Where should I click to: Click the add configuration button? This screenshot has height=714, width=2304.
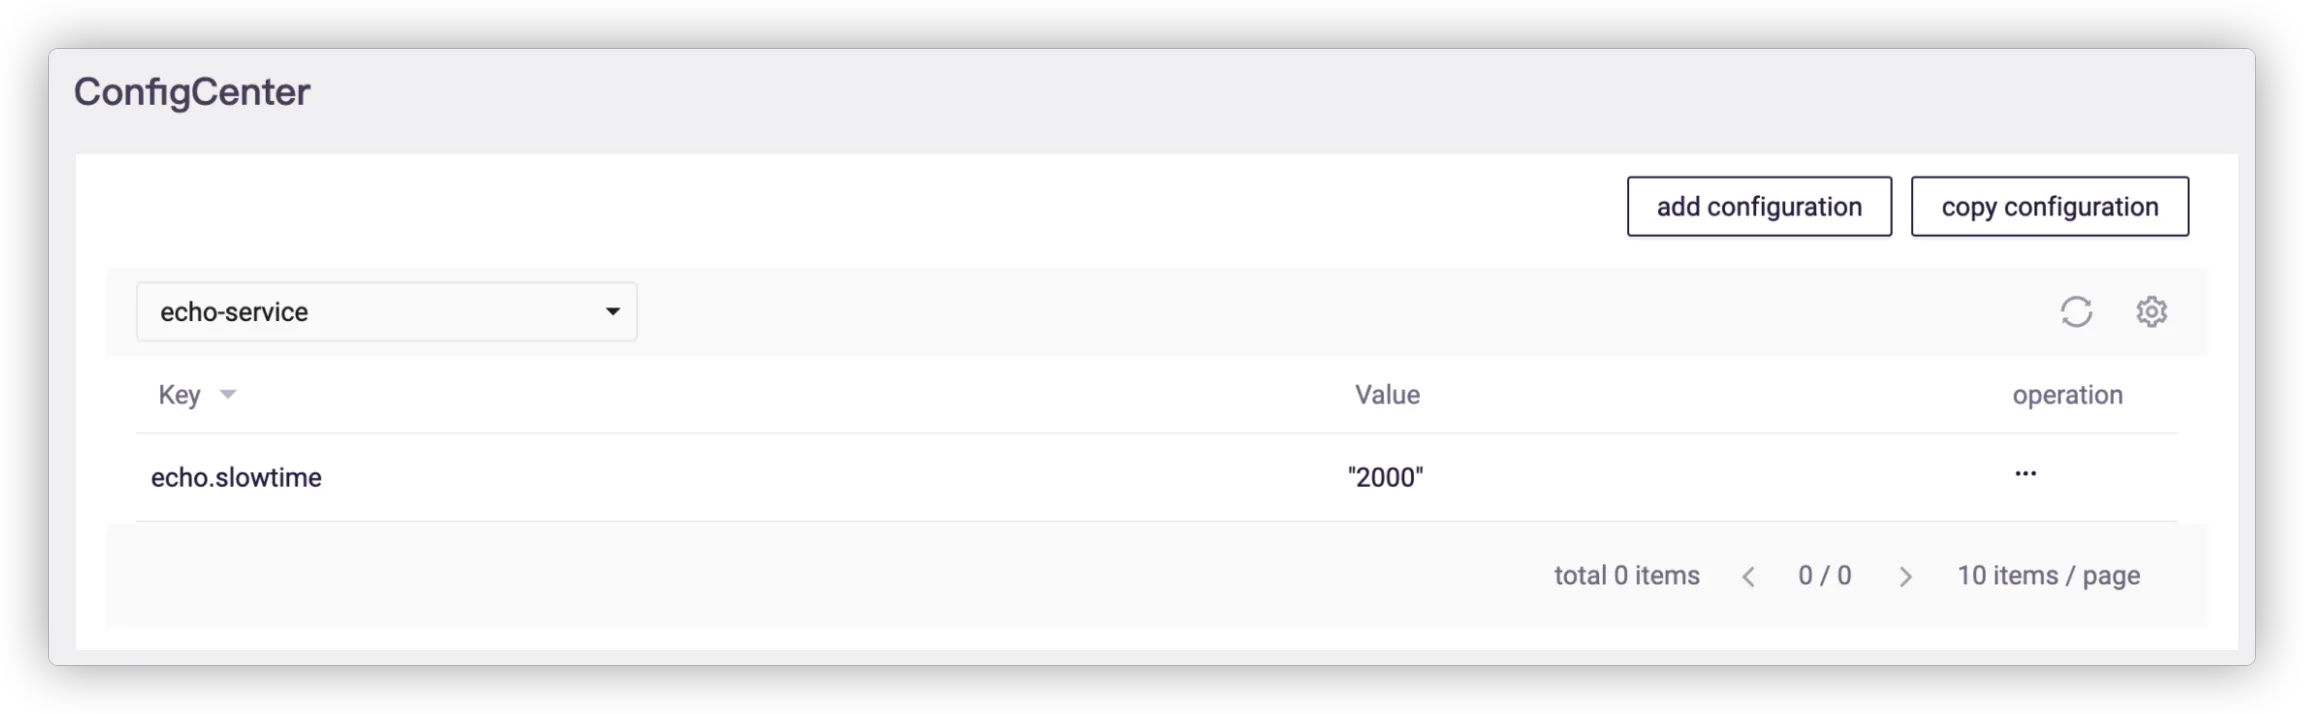pos(1759,207)
